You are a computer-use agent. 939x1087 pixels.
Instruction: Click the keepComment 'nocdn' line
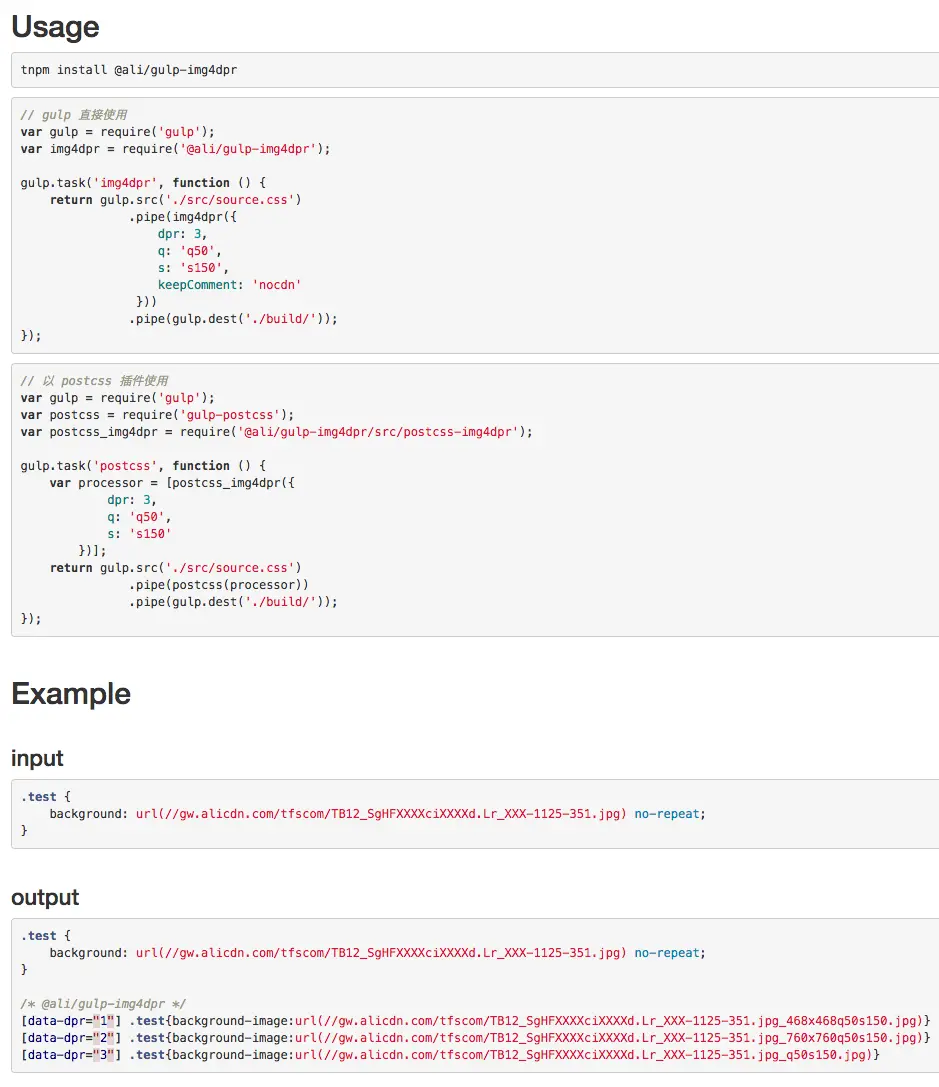click(x=229, y=285)
